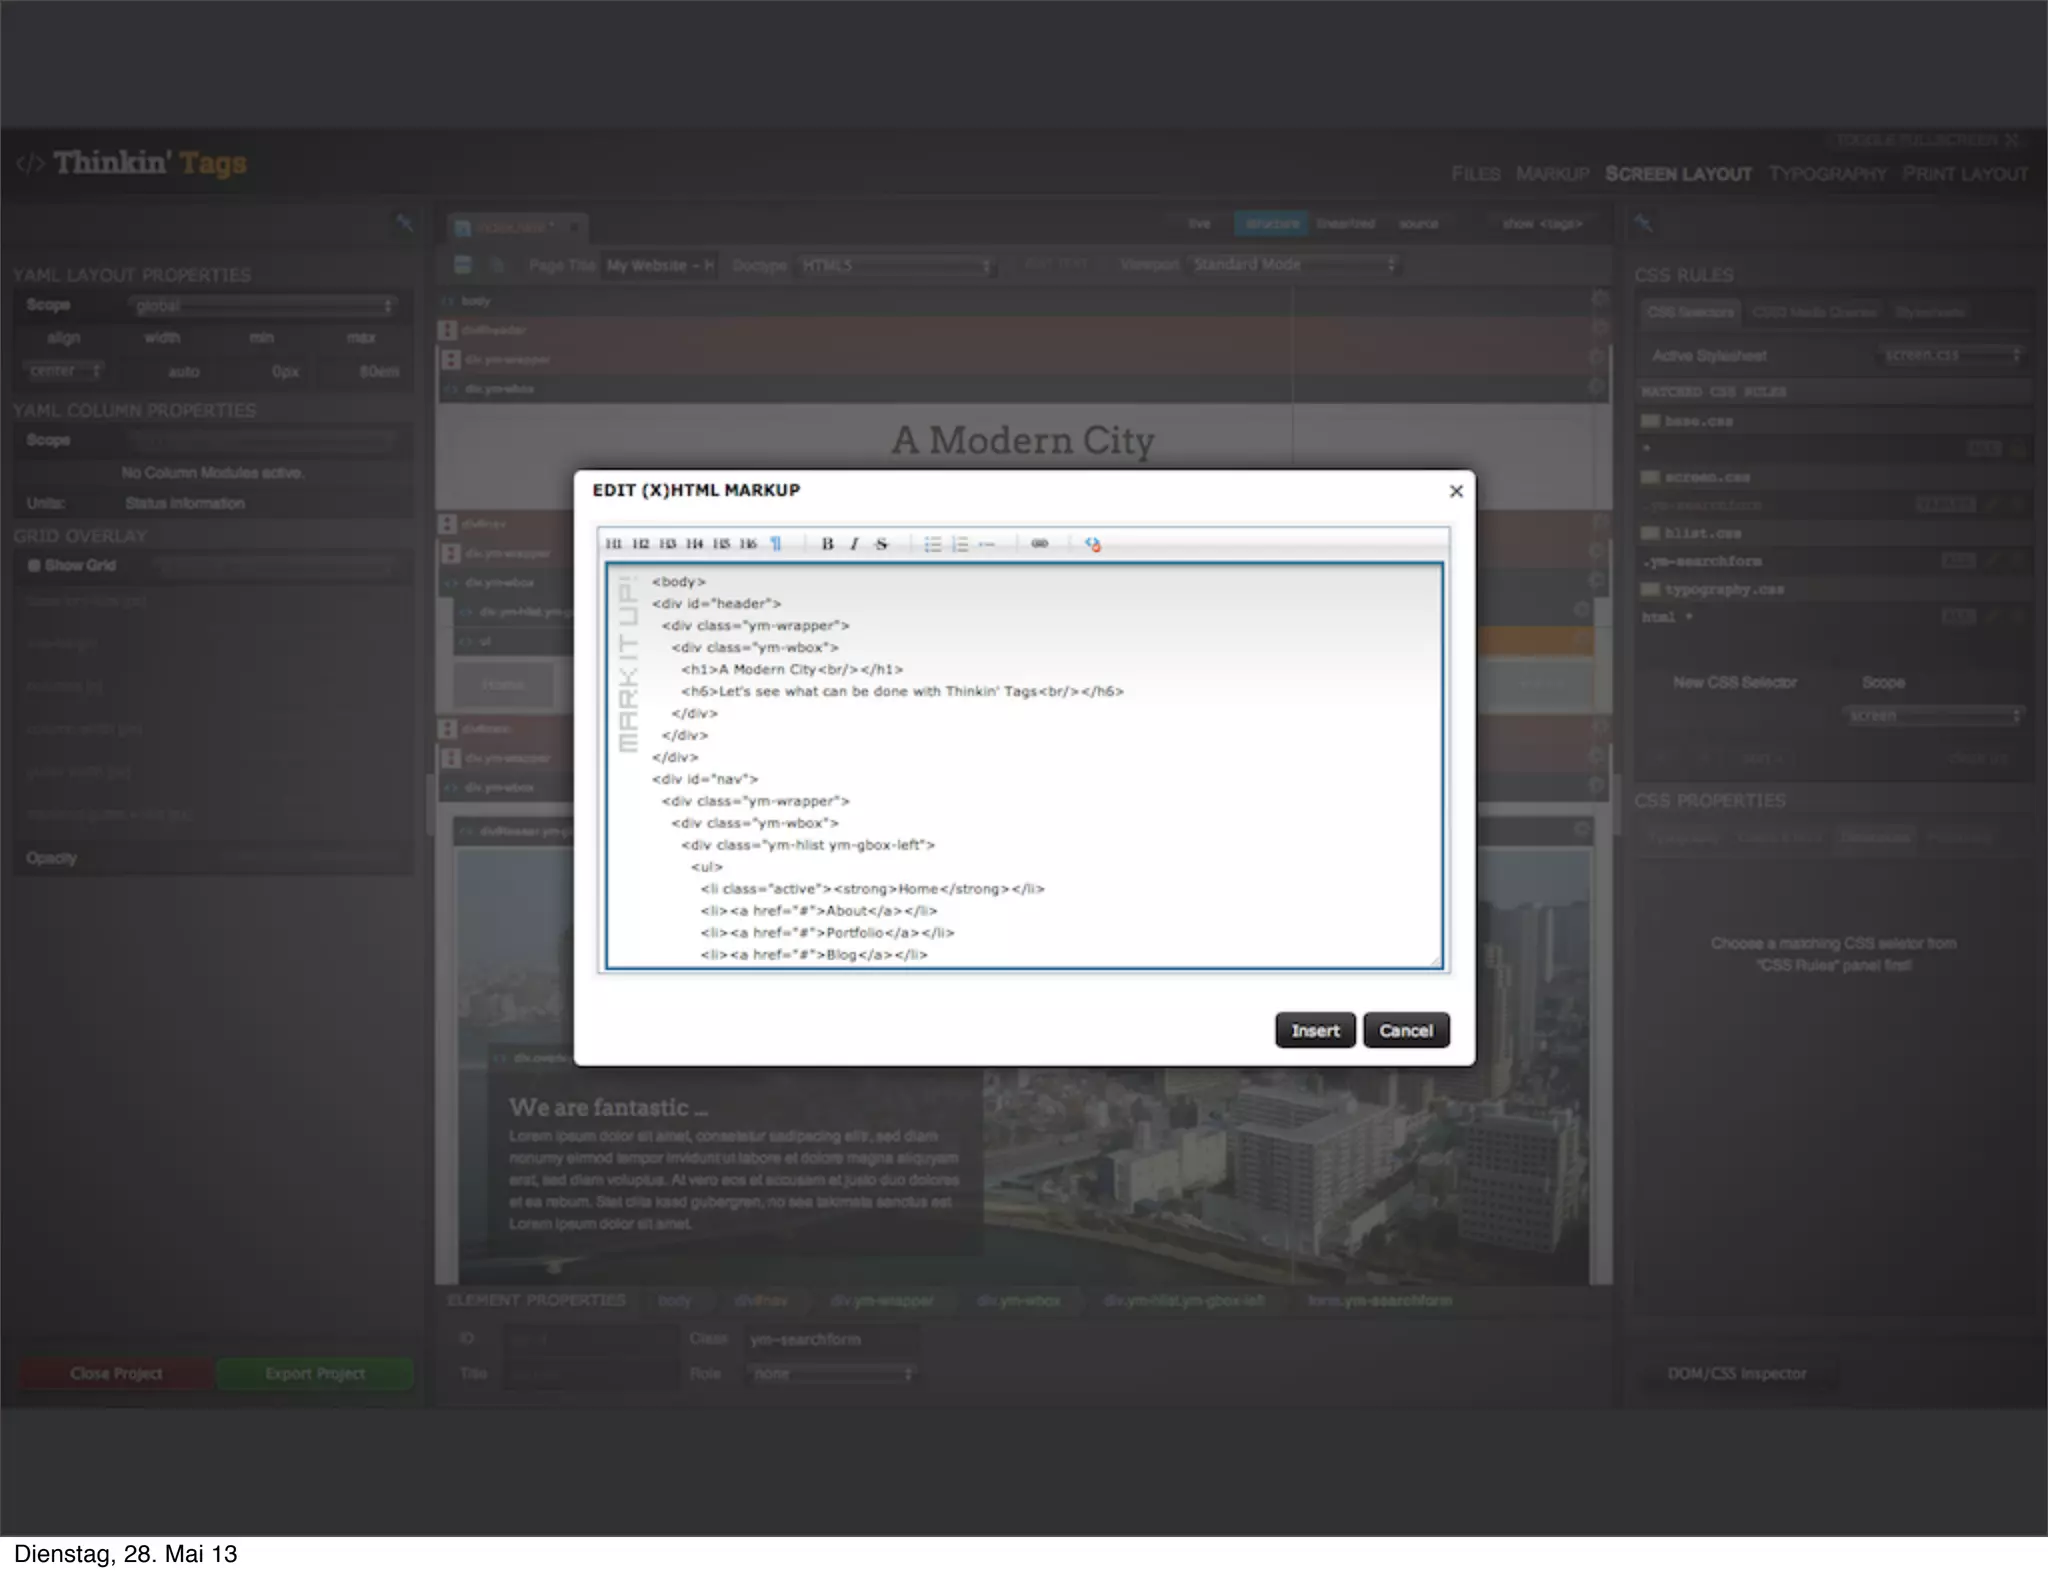Open the Typography tab
Image resolution: width=2048 pixels, height=1576 pixels.
[x=1826, y=174]
